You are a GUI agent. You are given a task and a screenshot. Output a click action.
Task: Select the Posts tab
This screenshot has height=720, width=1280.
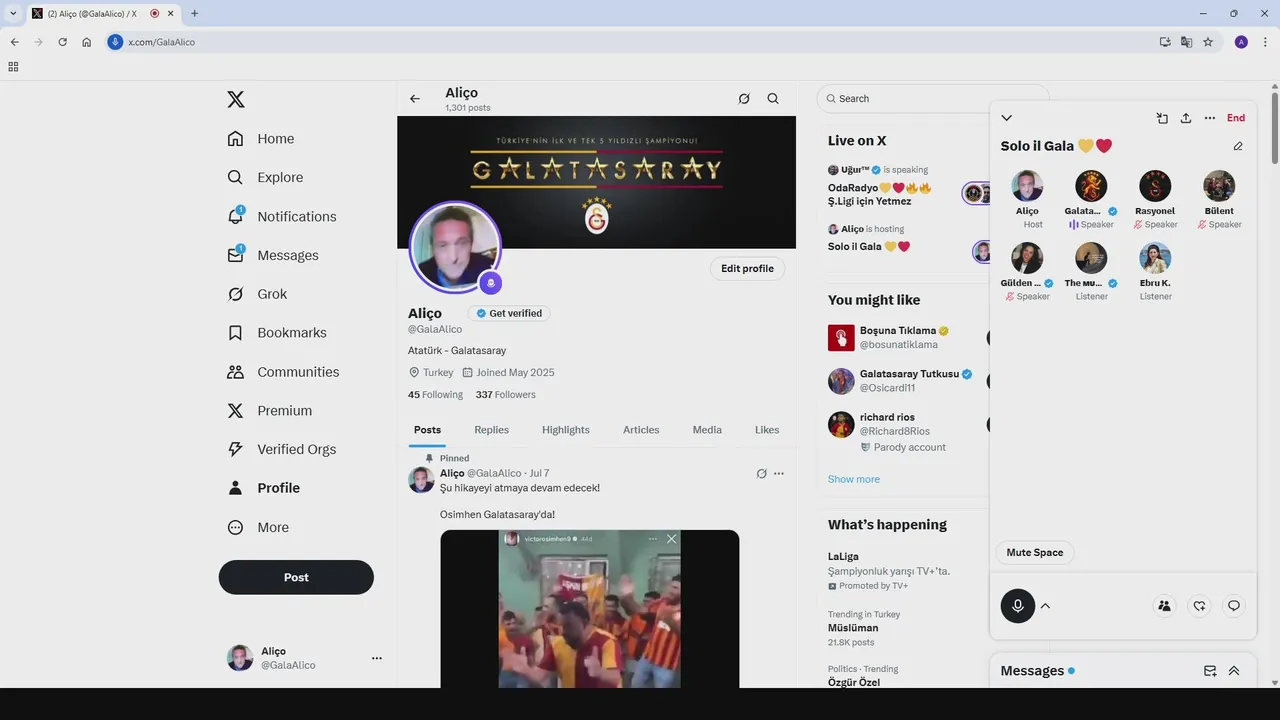[427, 430]
